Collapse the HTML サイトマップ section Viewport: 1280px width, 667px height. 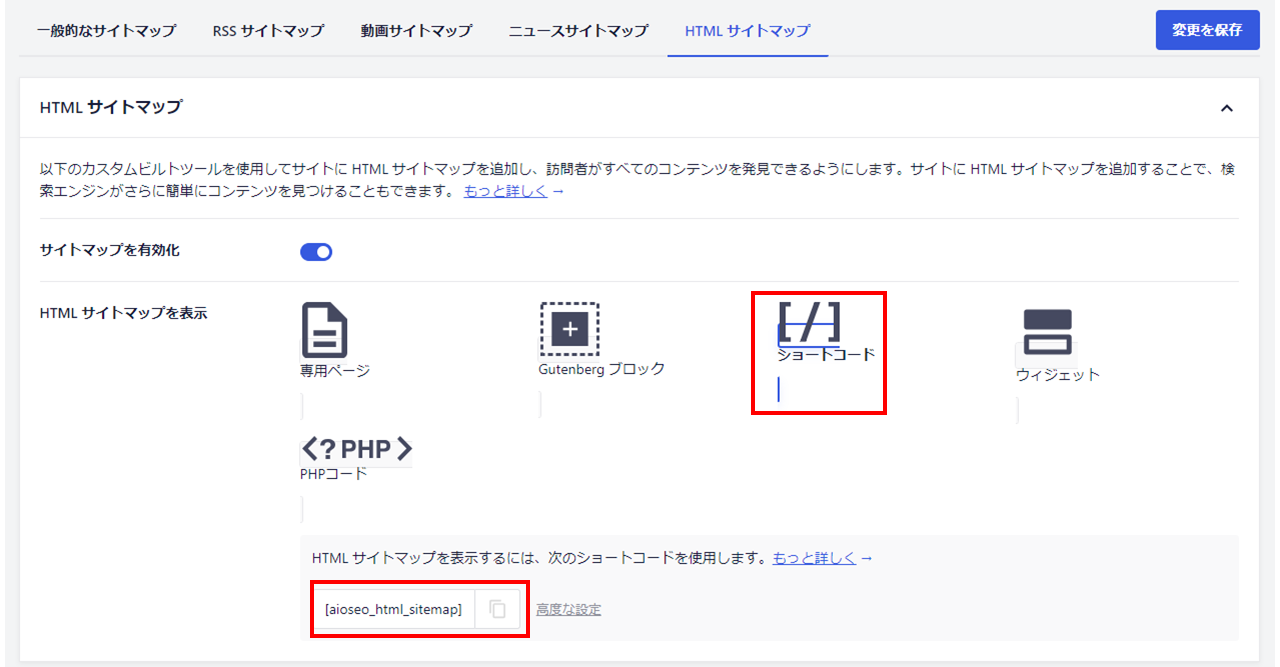(x=1227, y=108)
